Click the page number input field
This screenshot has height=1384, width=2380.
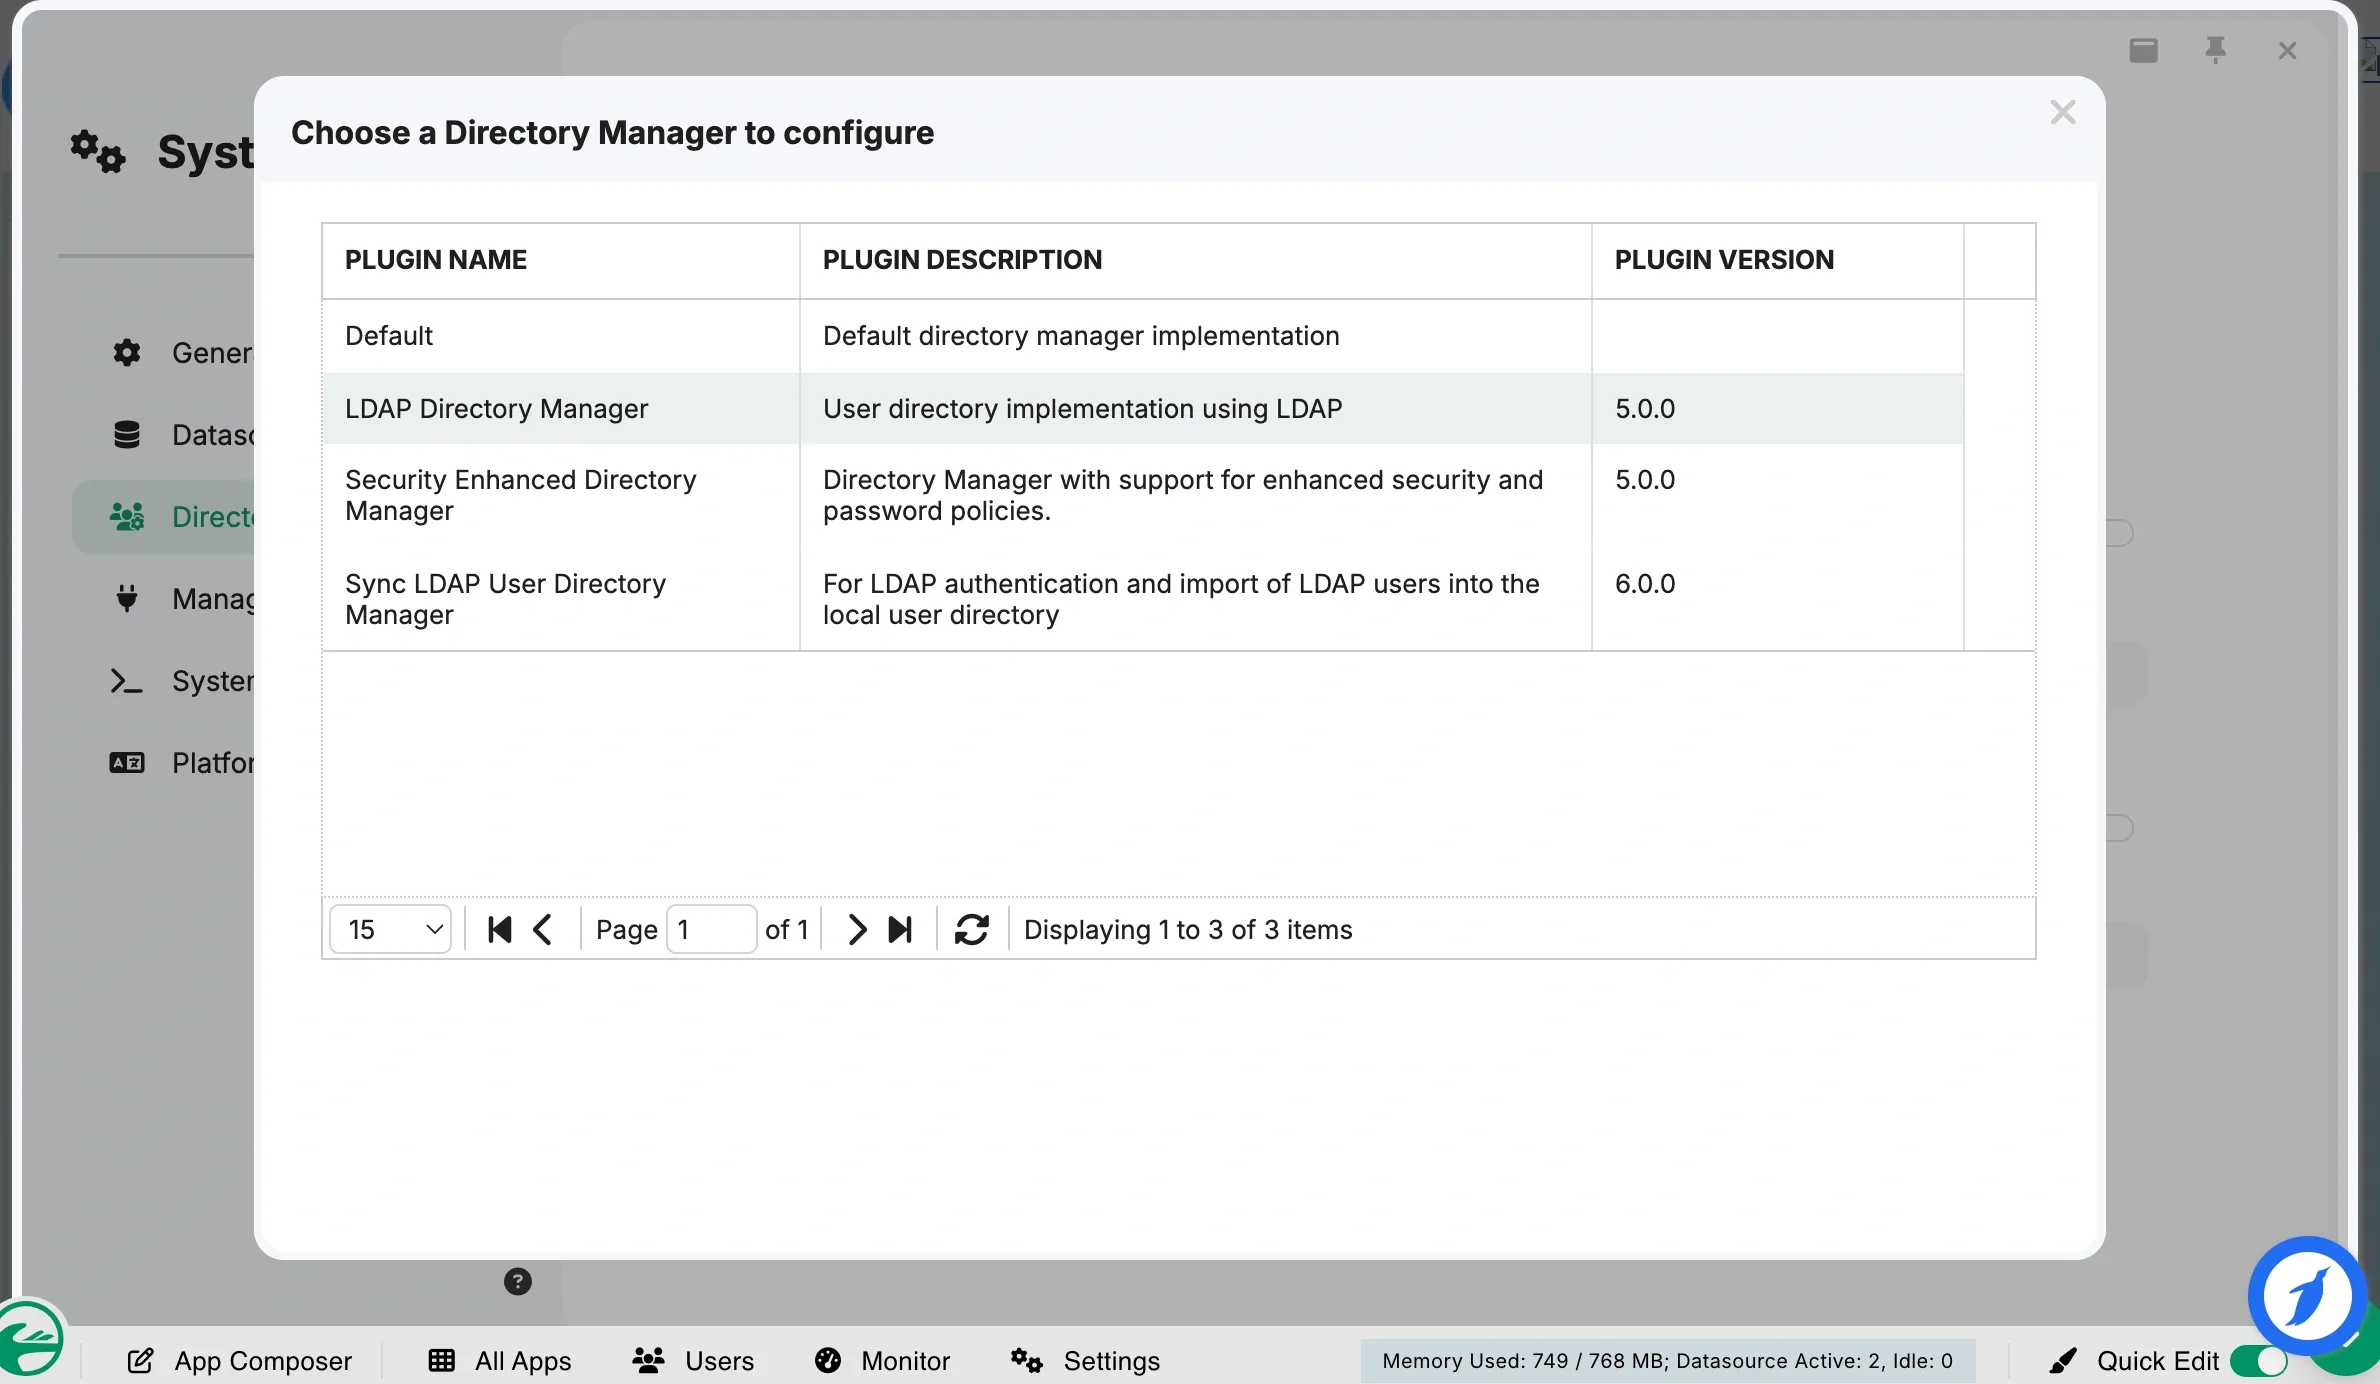coord(711,930)
